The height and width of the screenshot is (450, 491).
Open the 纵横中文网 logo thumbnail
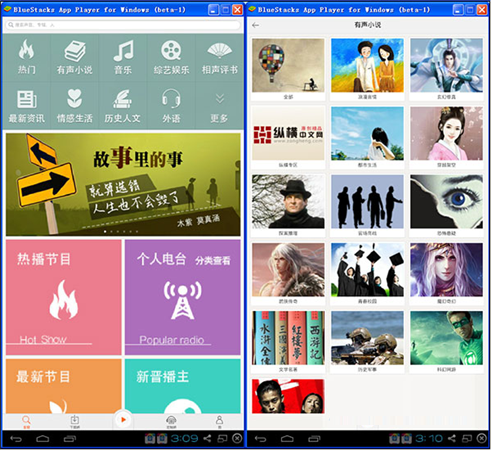pos(288,133)
